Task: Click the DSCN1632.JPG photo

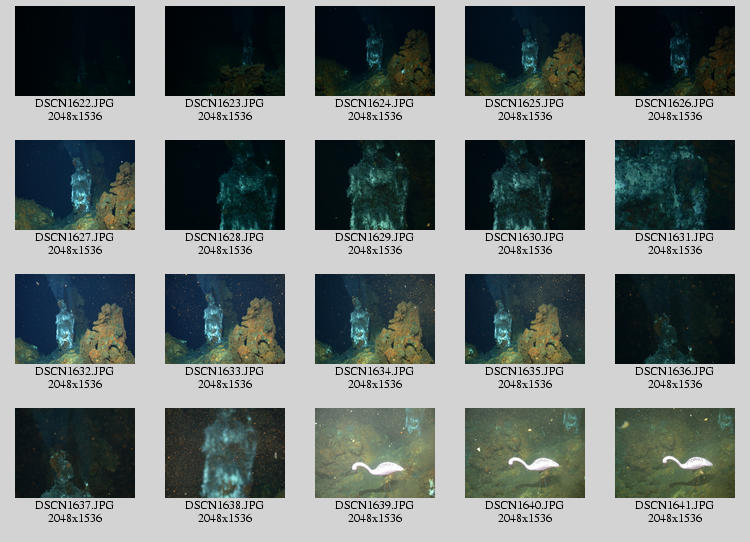Action: pos(75,319)
